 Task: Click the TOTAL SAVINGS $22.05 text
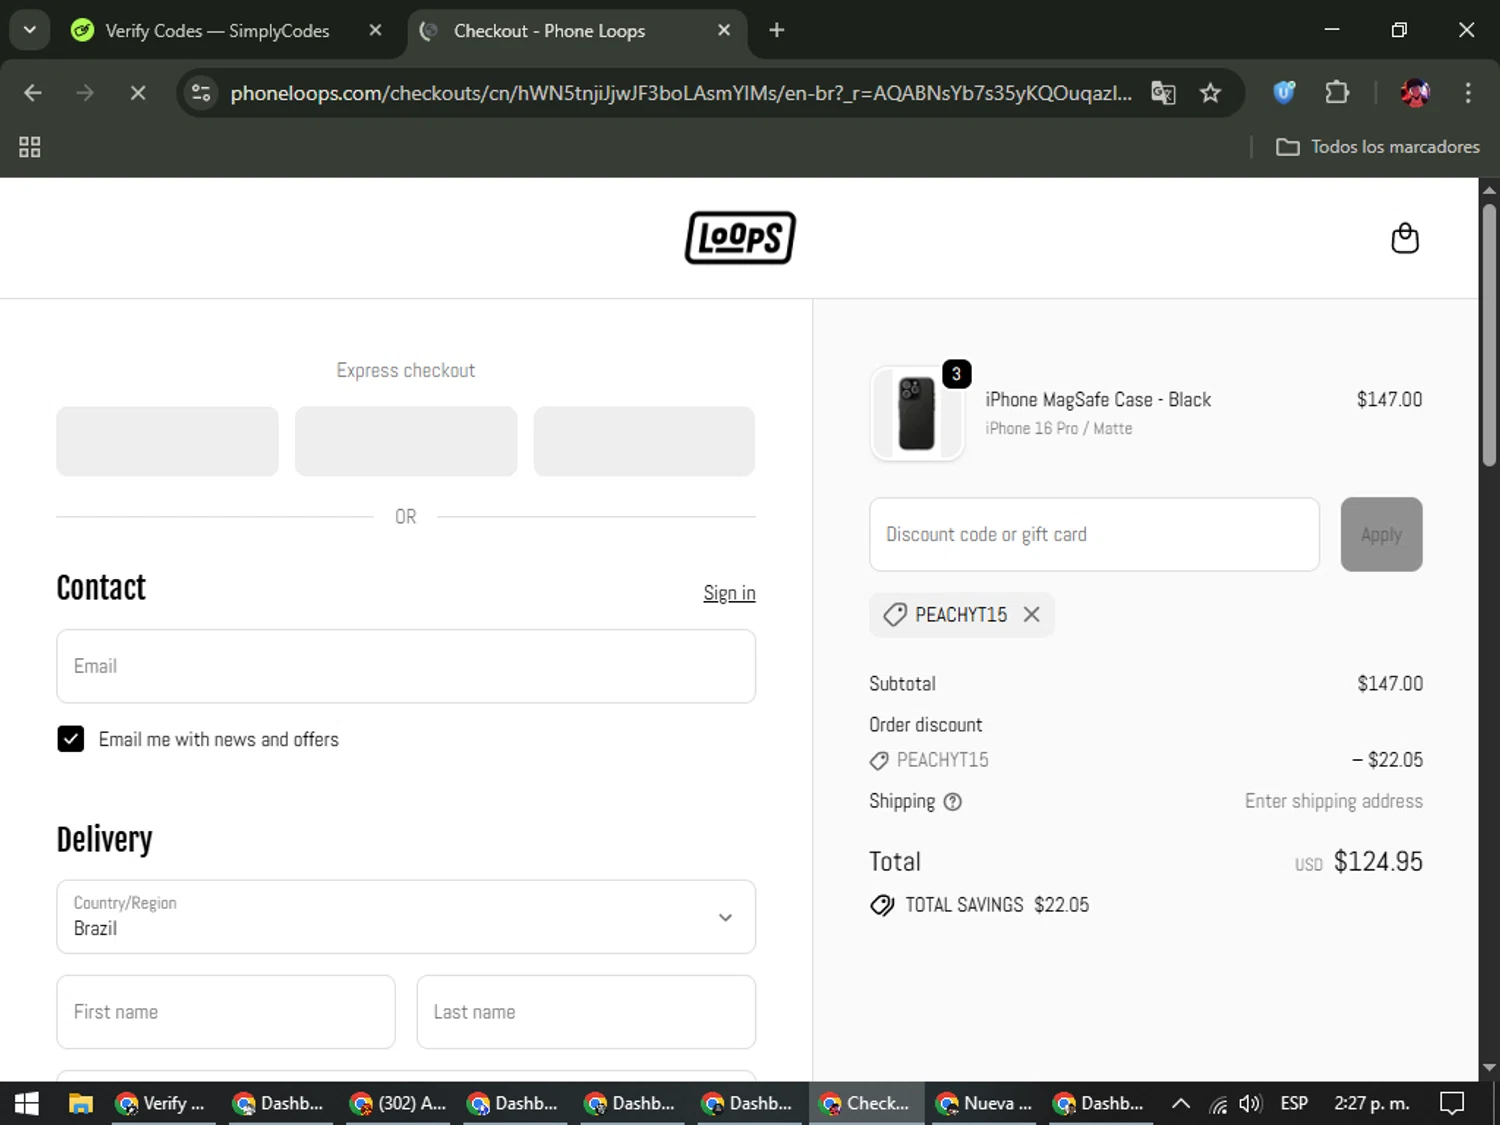click(x=997, y=905)
